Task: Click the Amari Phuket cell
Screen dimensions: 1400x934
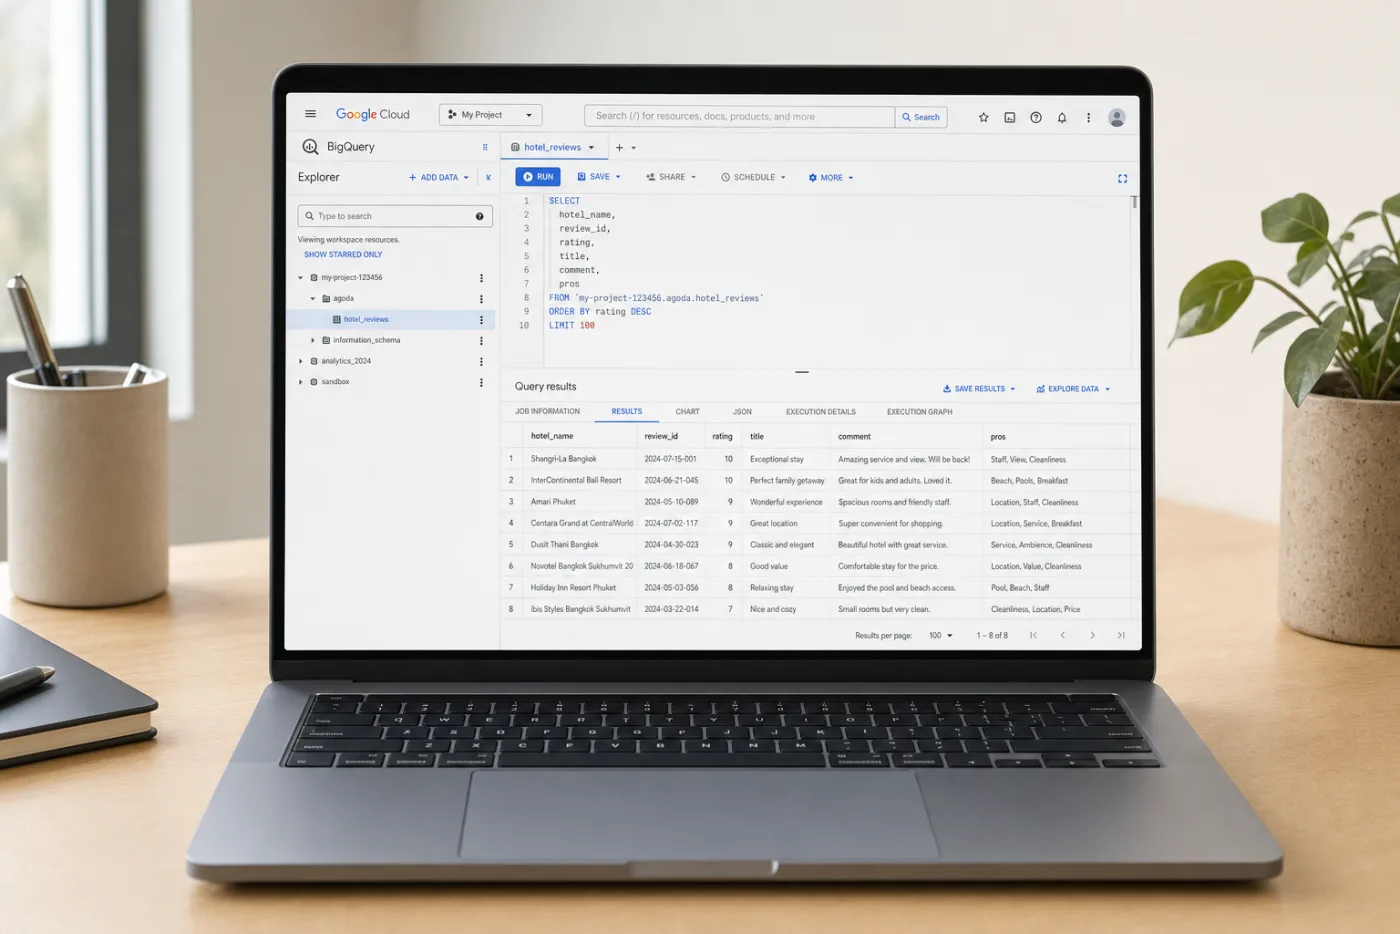Action: click(553, 502)
